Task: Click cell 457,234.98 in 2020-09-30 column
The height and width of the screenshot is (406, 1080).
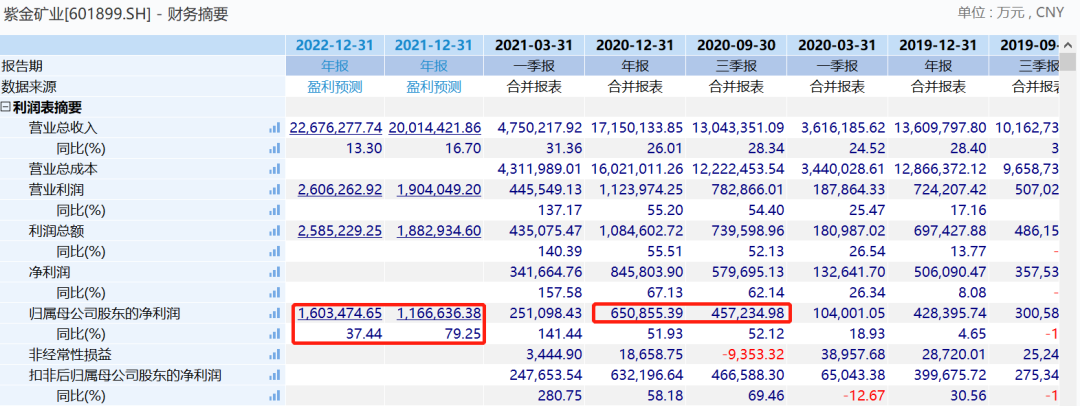Action: [747, 314]
